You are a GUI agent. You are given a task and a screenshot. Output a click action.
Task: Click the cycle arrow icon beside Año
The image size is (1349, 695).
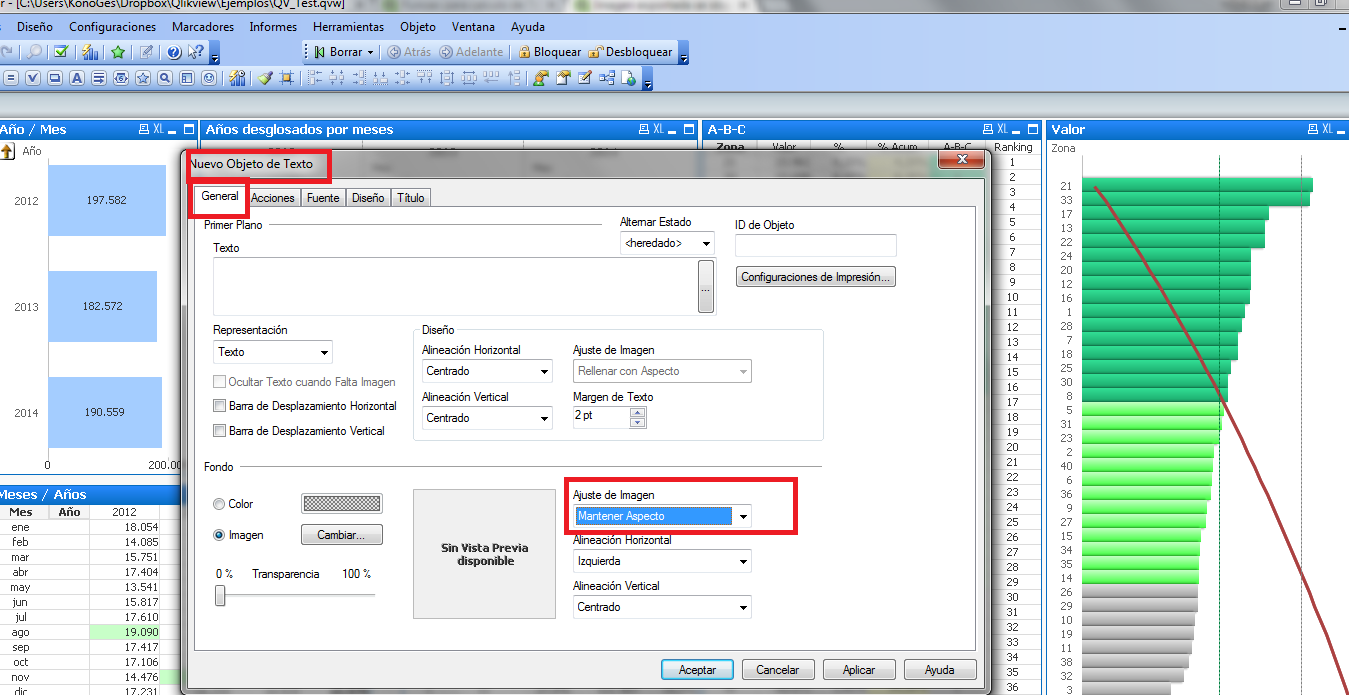coord(7,151)
